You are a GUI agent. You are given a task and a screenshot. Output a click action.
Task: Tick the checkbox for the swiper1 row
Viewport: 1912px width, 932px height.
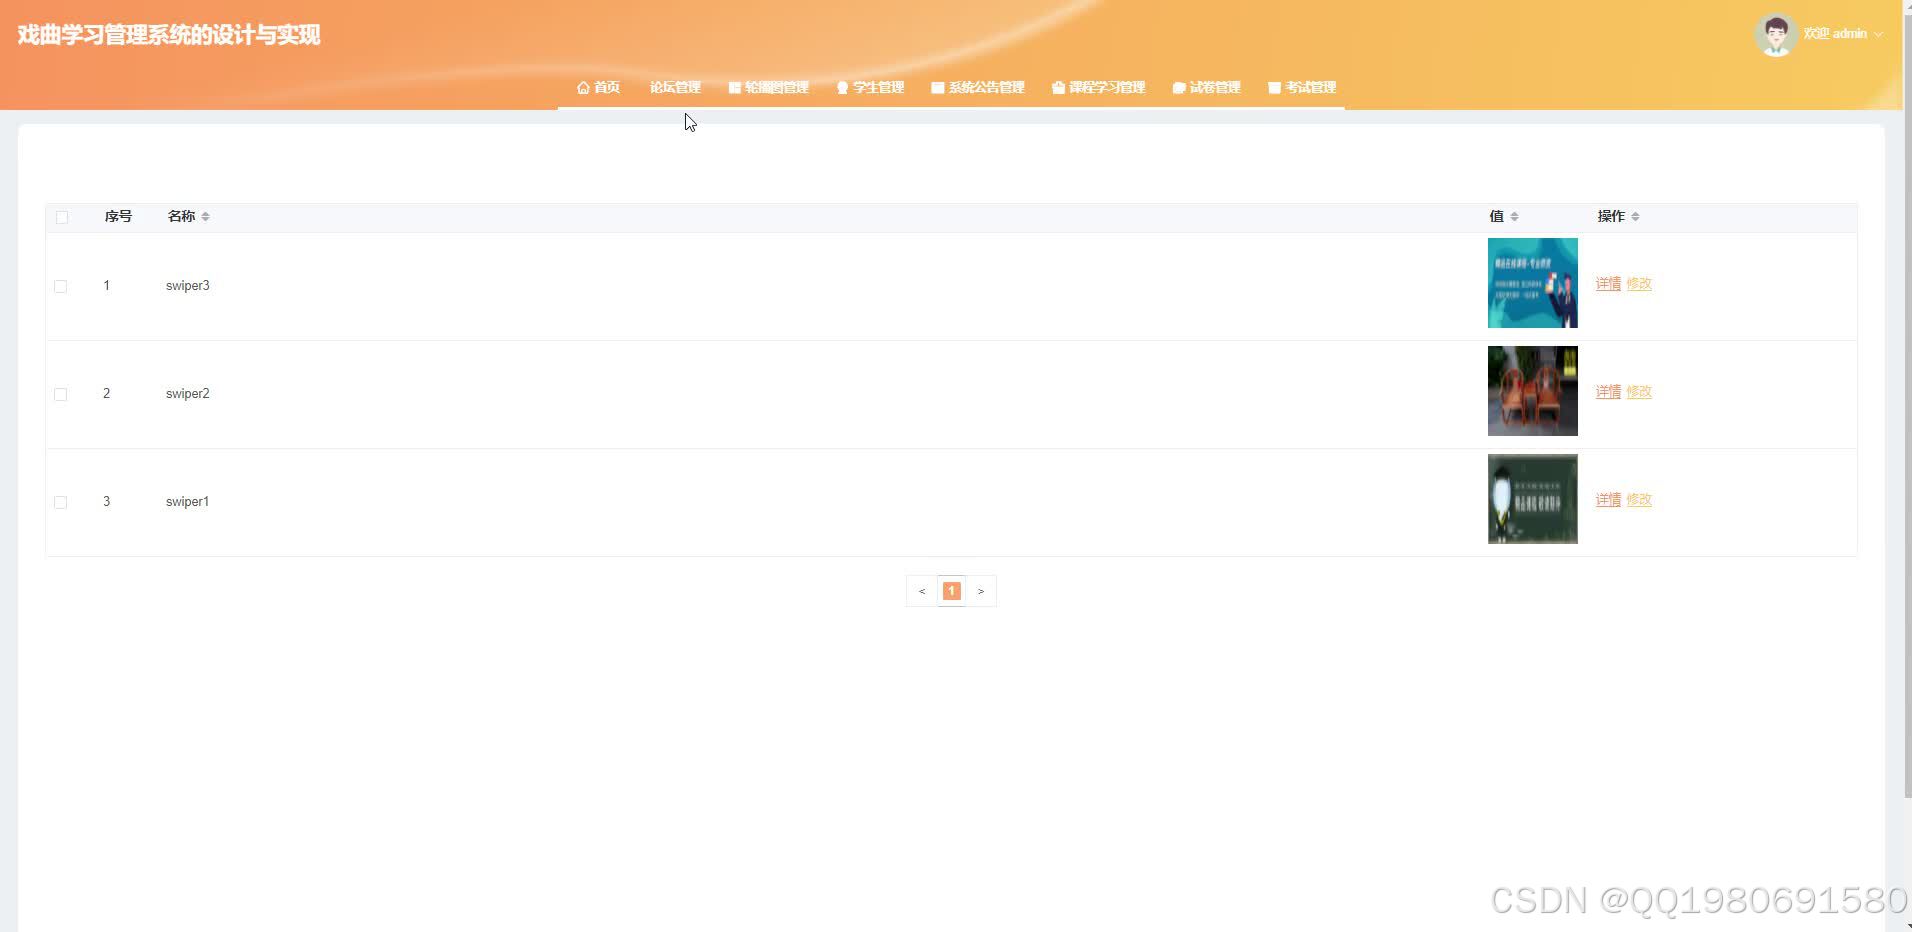pos(61,502)
